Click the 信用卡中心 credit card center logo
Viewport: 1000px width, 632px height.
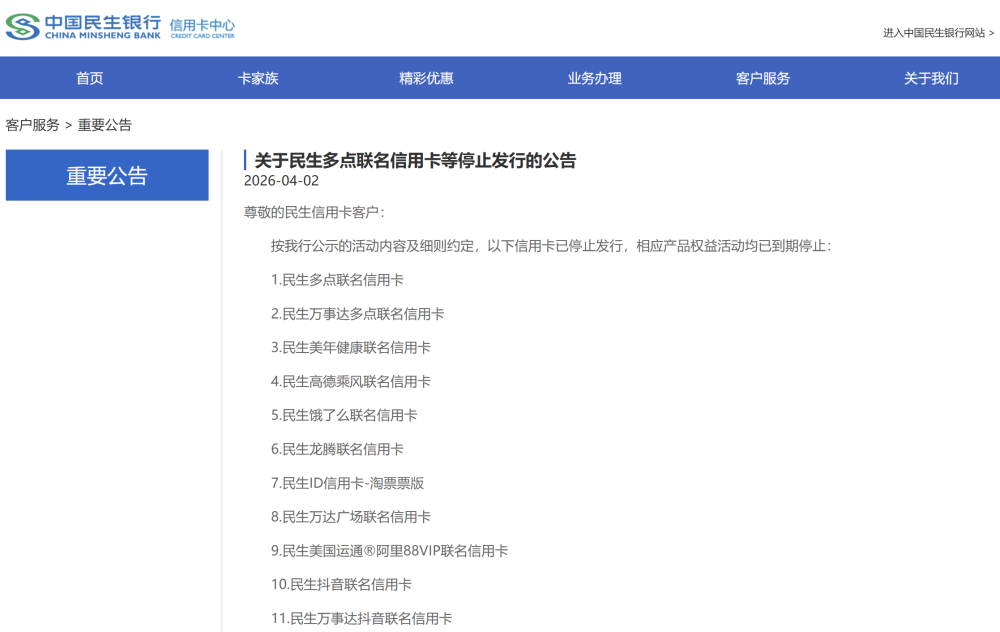(199, 27)
